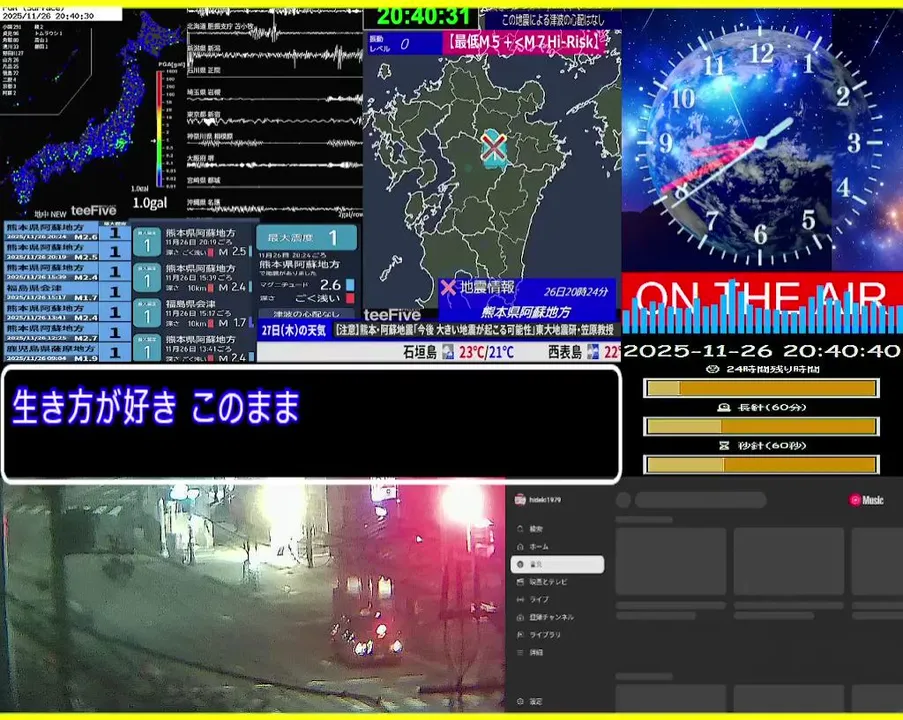Click intensity 1 badge for 15:17 福島県会津 quake
Image resolution: width=903 pixels, height=720 pixels.
pos(147,314)
